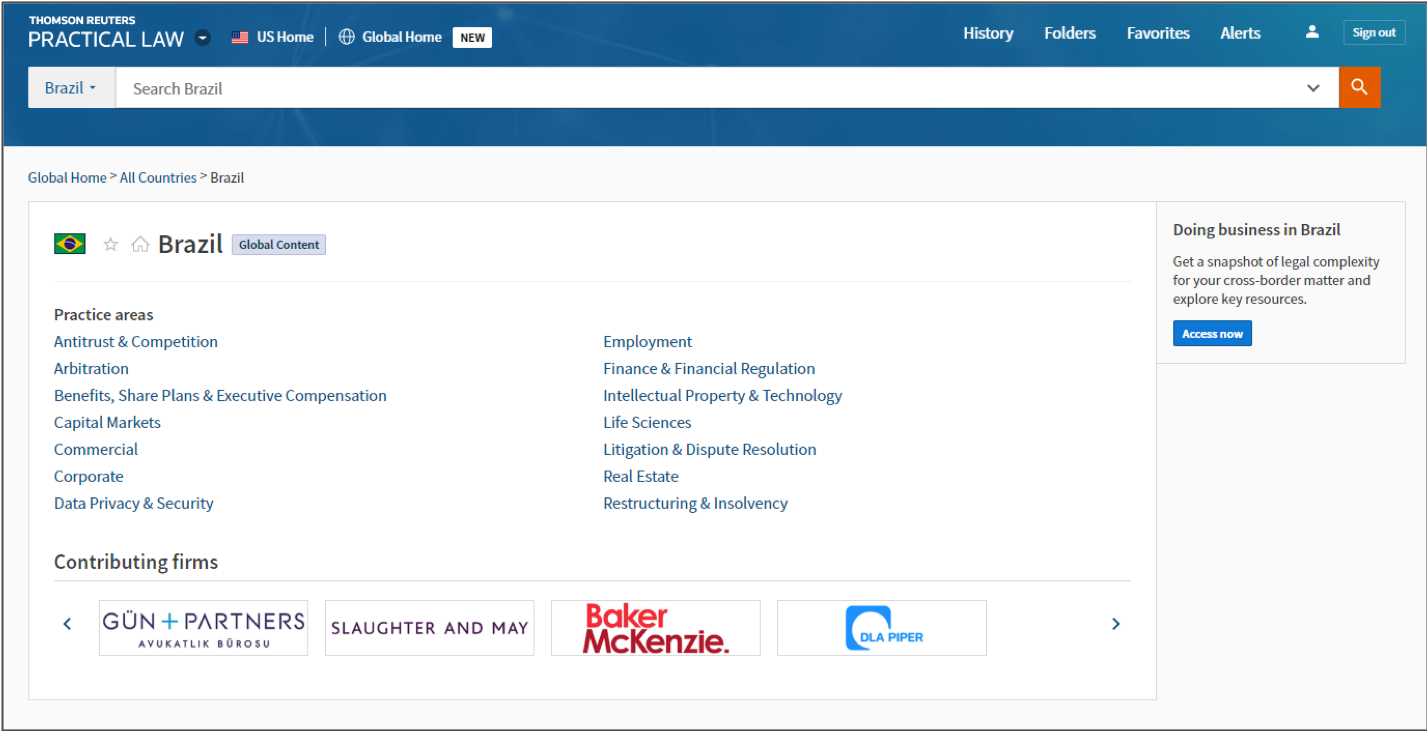Click the NEW badge in header
Image resolution: width=1427 pixels, height=731 pixels.
[473, 38]
